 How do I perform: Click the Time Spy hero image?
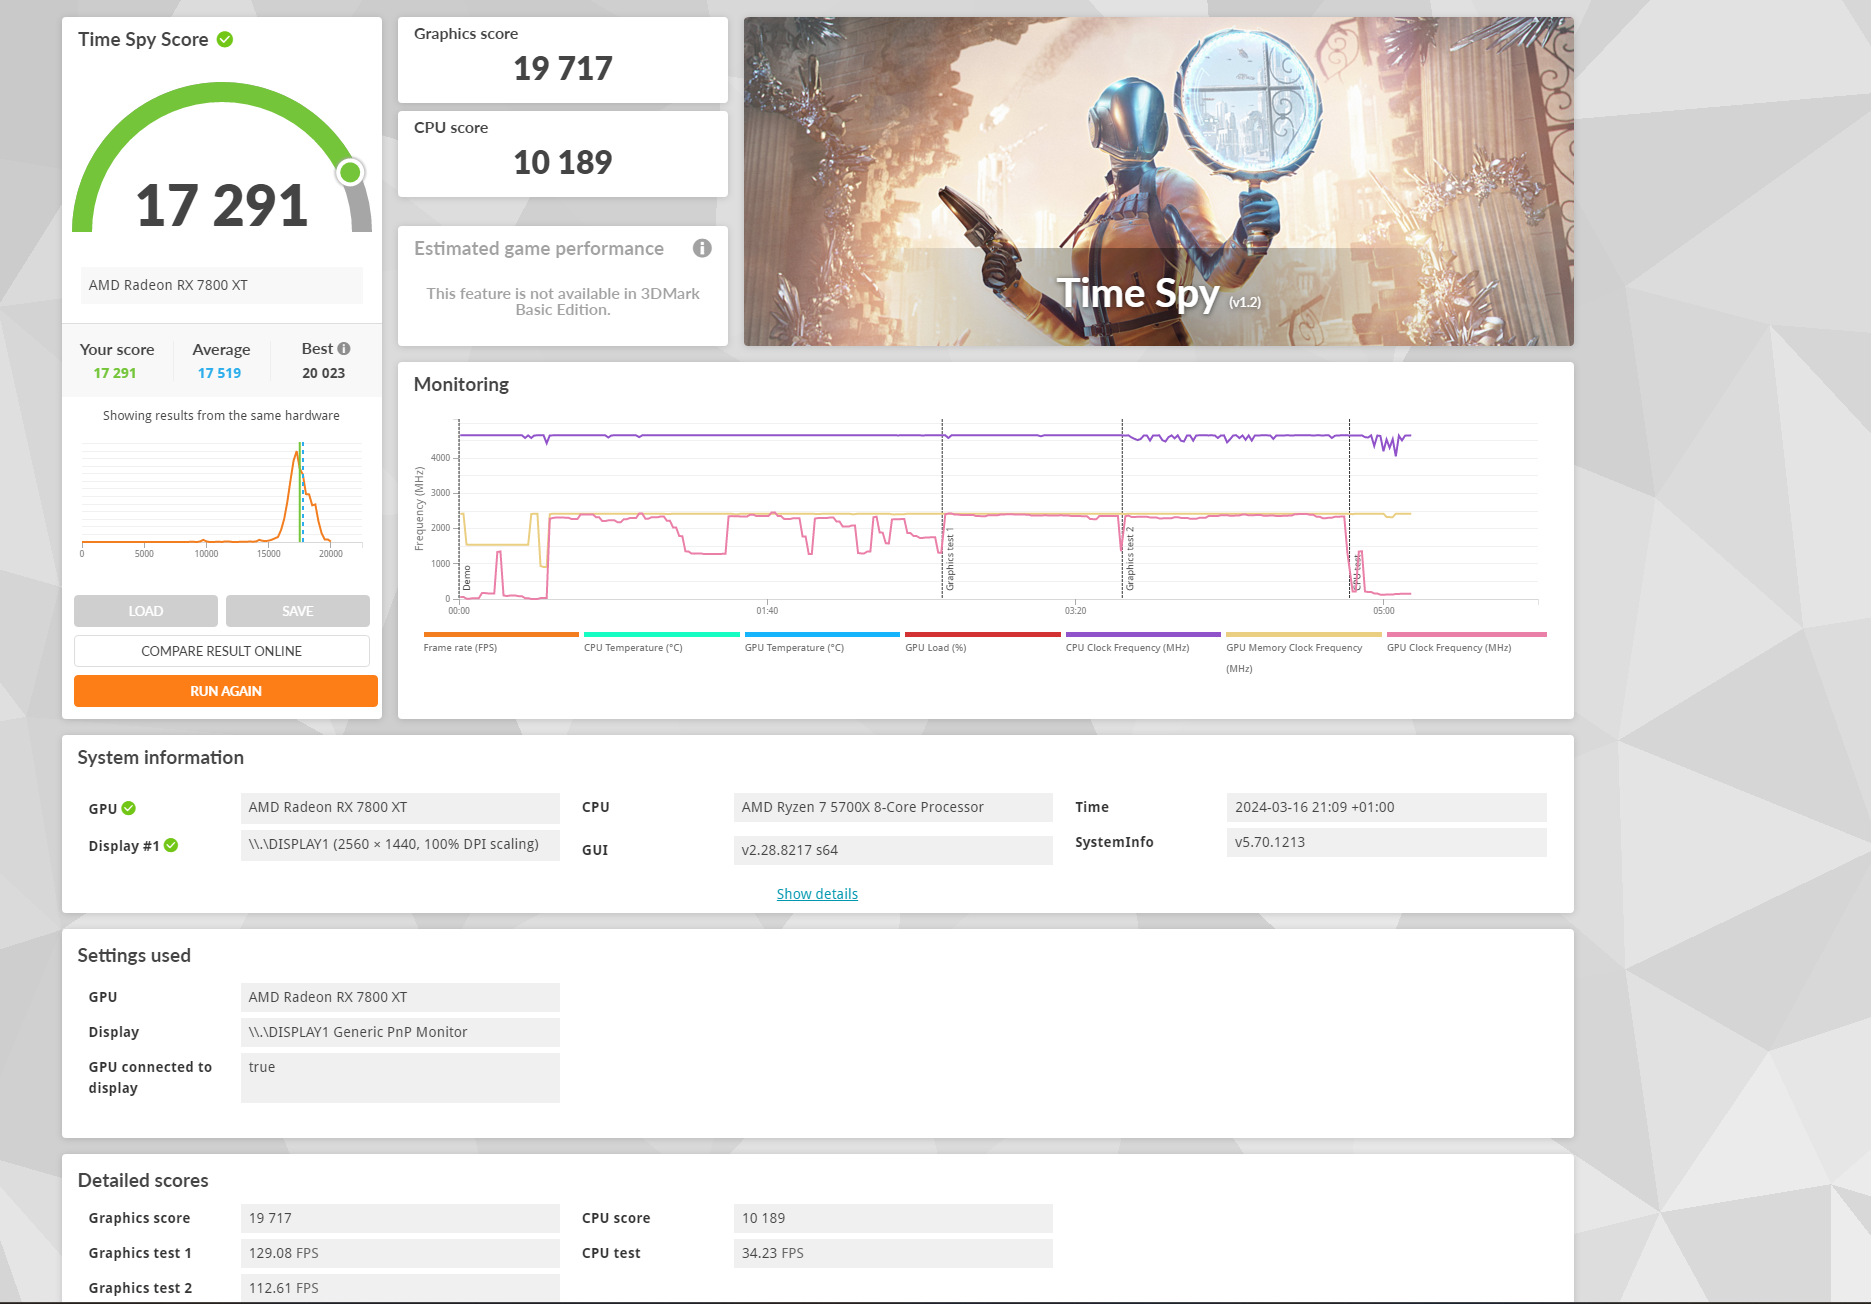[x=1159, y=181]
